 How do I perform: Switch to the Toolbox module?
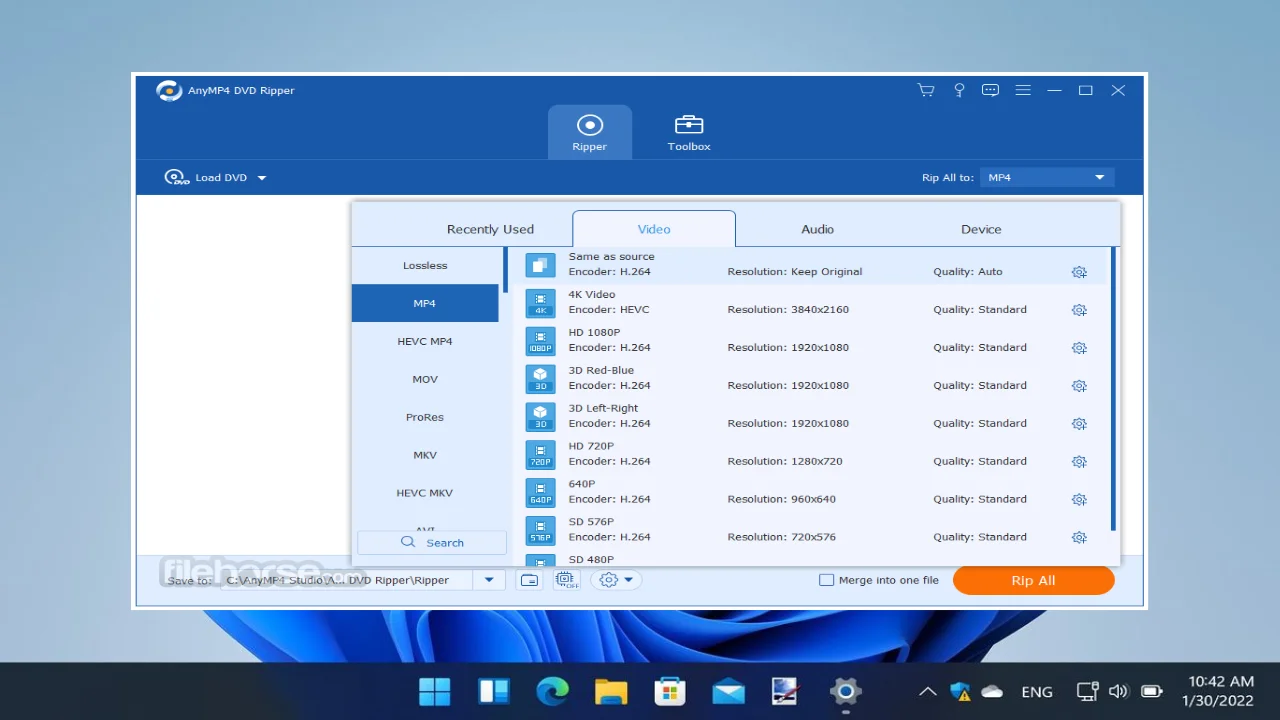pyautogui.click(x=689, y=132)
